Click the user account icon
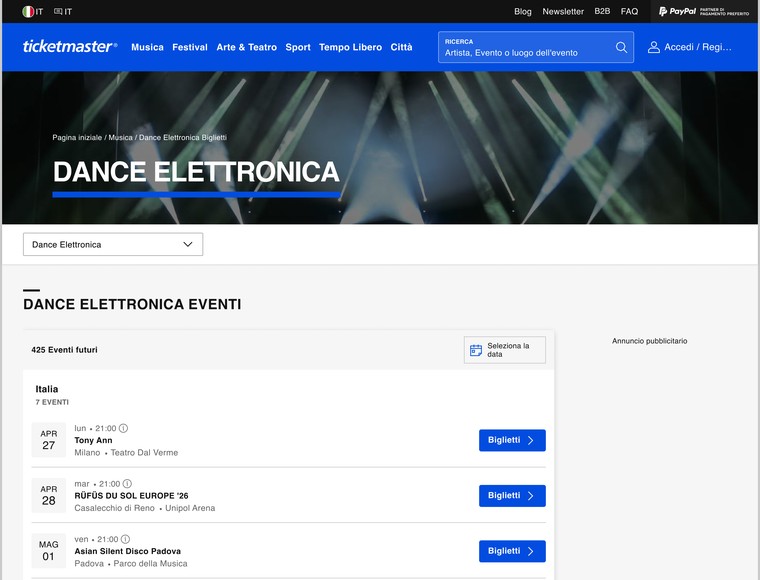Viewport: 760px width, 580px height. [x=653, y=47]
